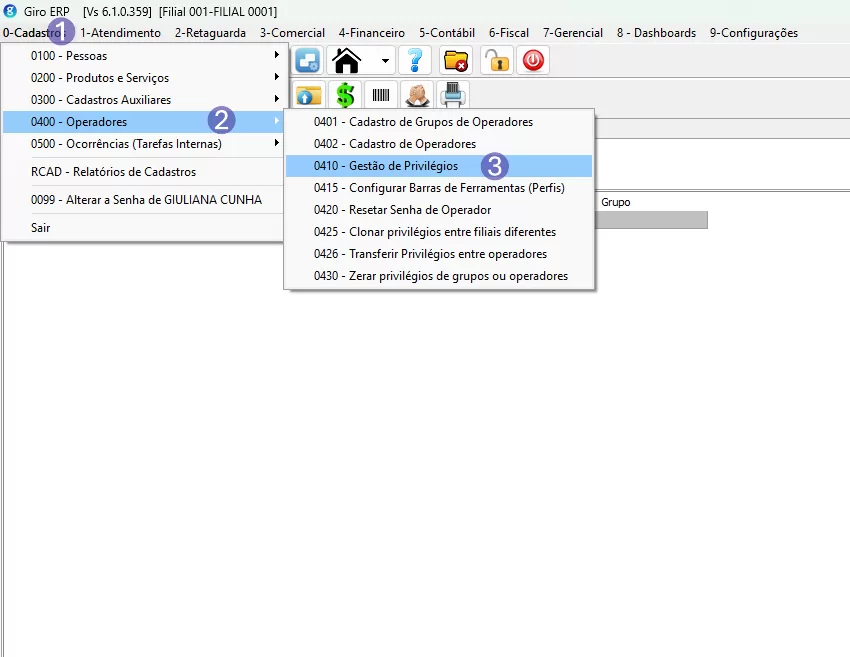The image size is (850, 657).
Task: Click the red power button icon
Action: [533, 61]
